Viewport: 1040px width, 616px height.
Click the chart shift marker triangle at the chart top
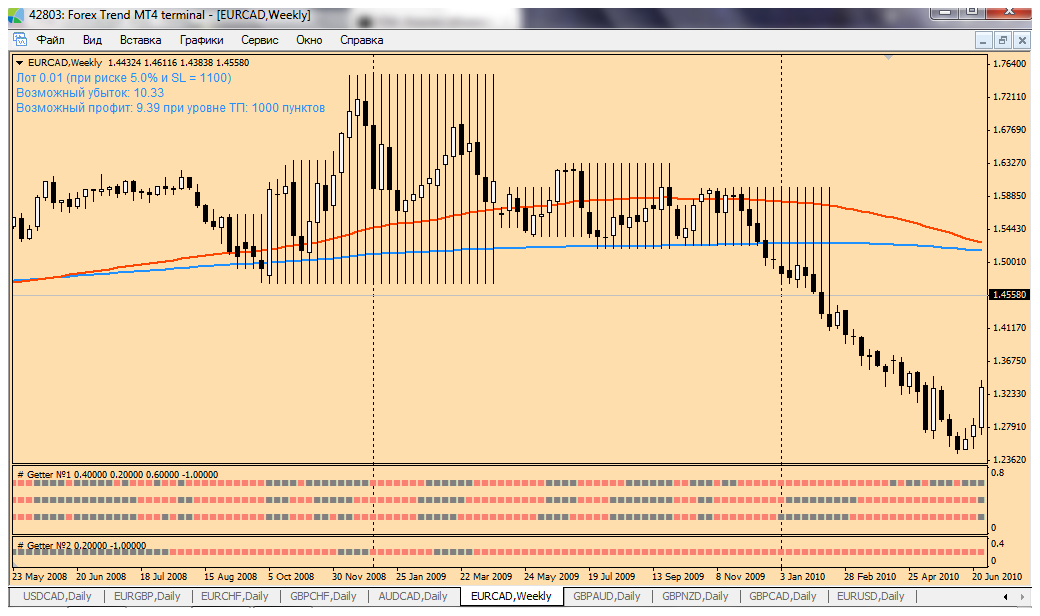888,58
